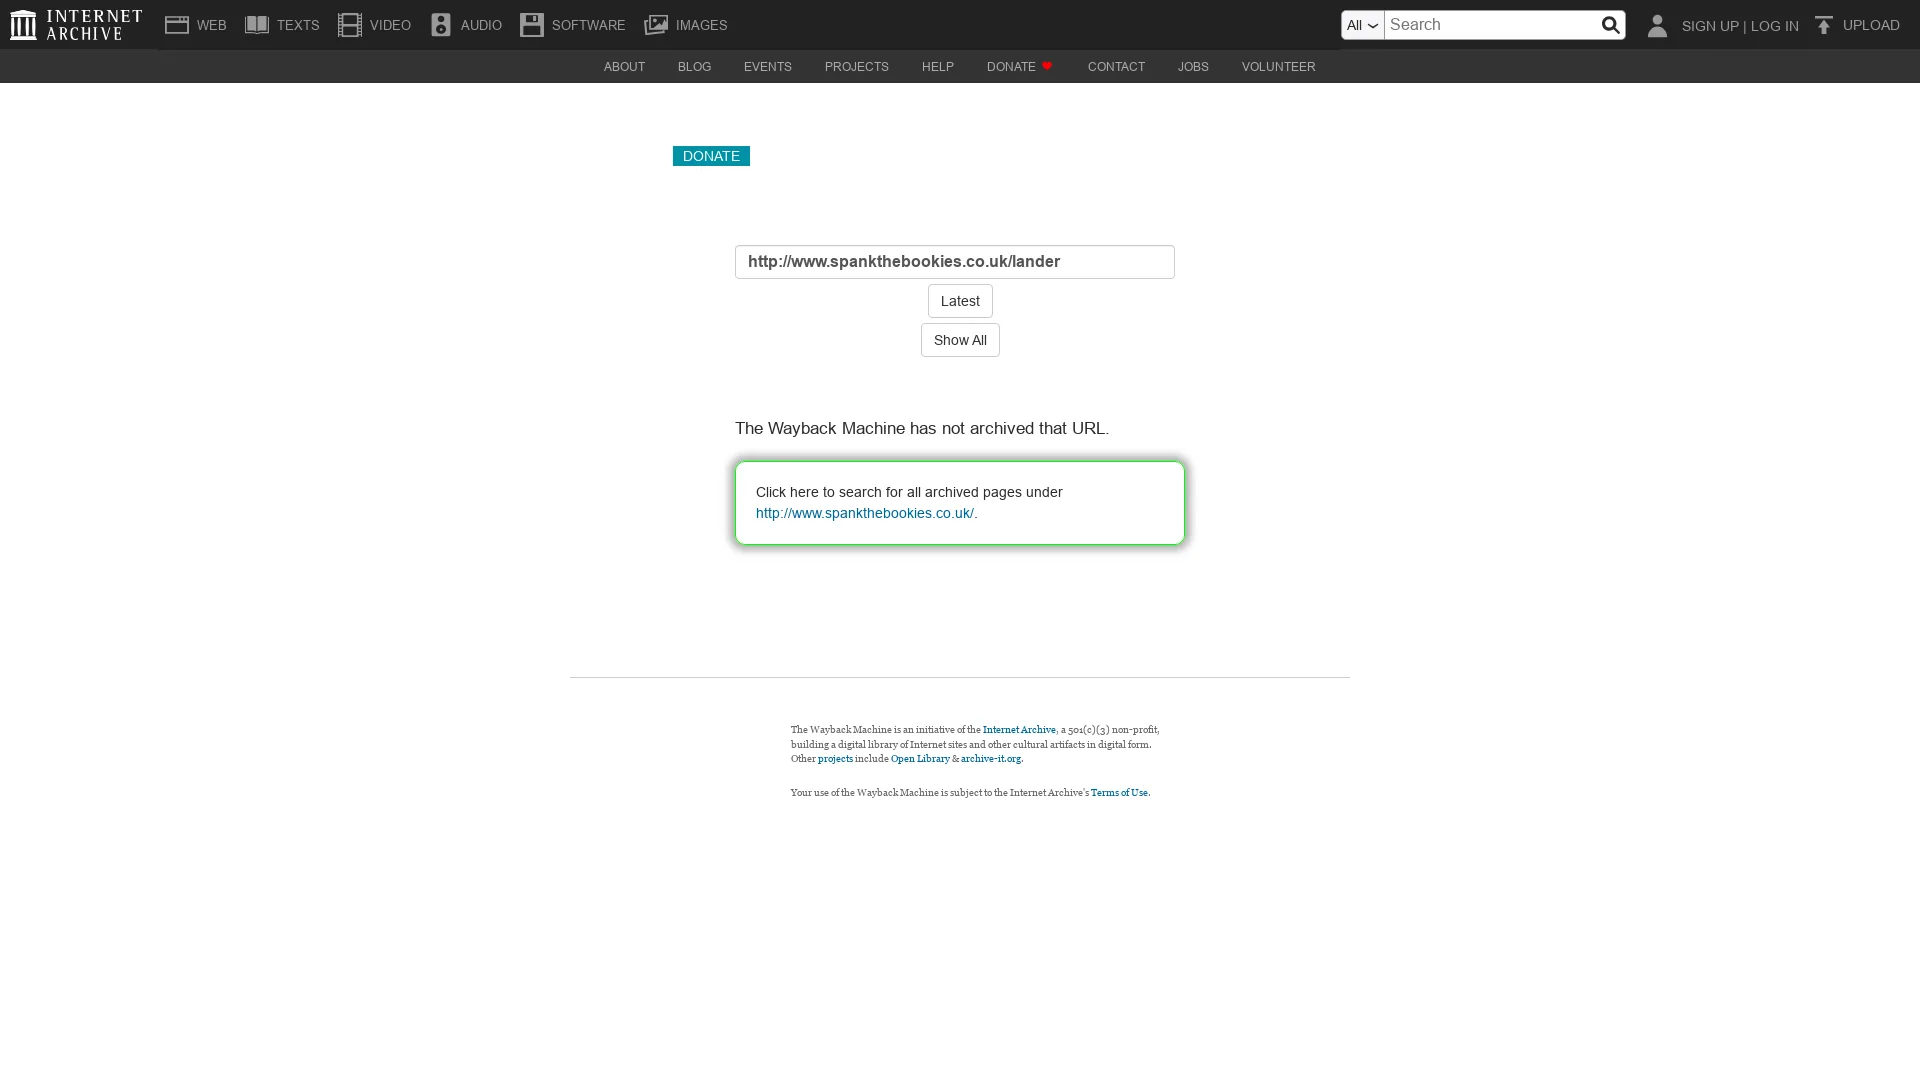Viewport: 1920px width, 1080px height.
Task: Click the Donate text in navigation bar
Action: 1011,67
